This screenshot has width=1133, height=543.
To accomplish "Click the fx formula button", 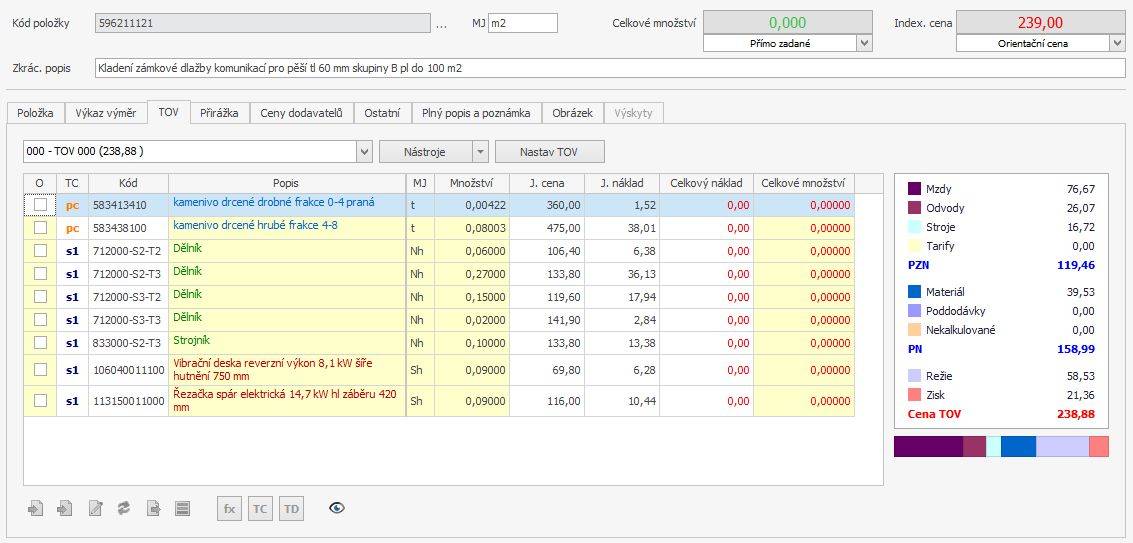I will tap(229, 508).
